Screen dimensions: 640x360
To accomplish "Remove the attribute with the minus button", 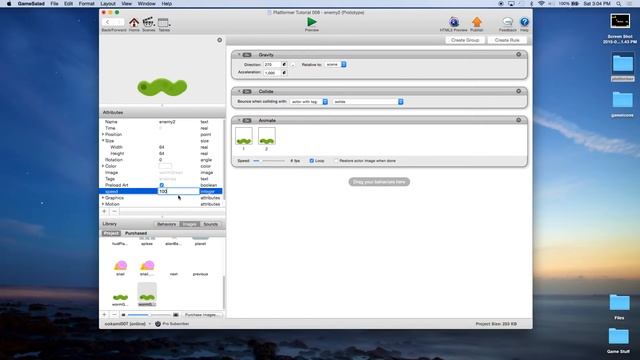I will [114, 211].
